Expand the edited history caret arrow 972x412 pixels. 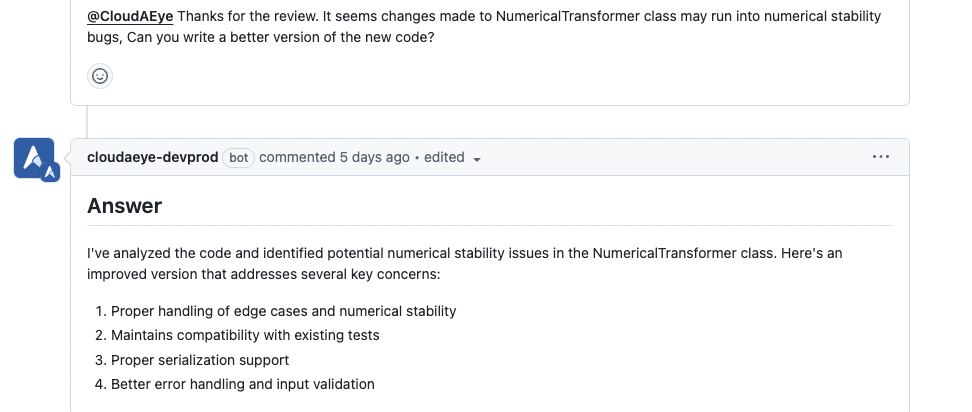point(477,159)
